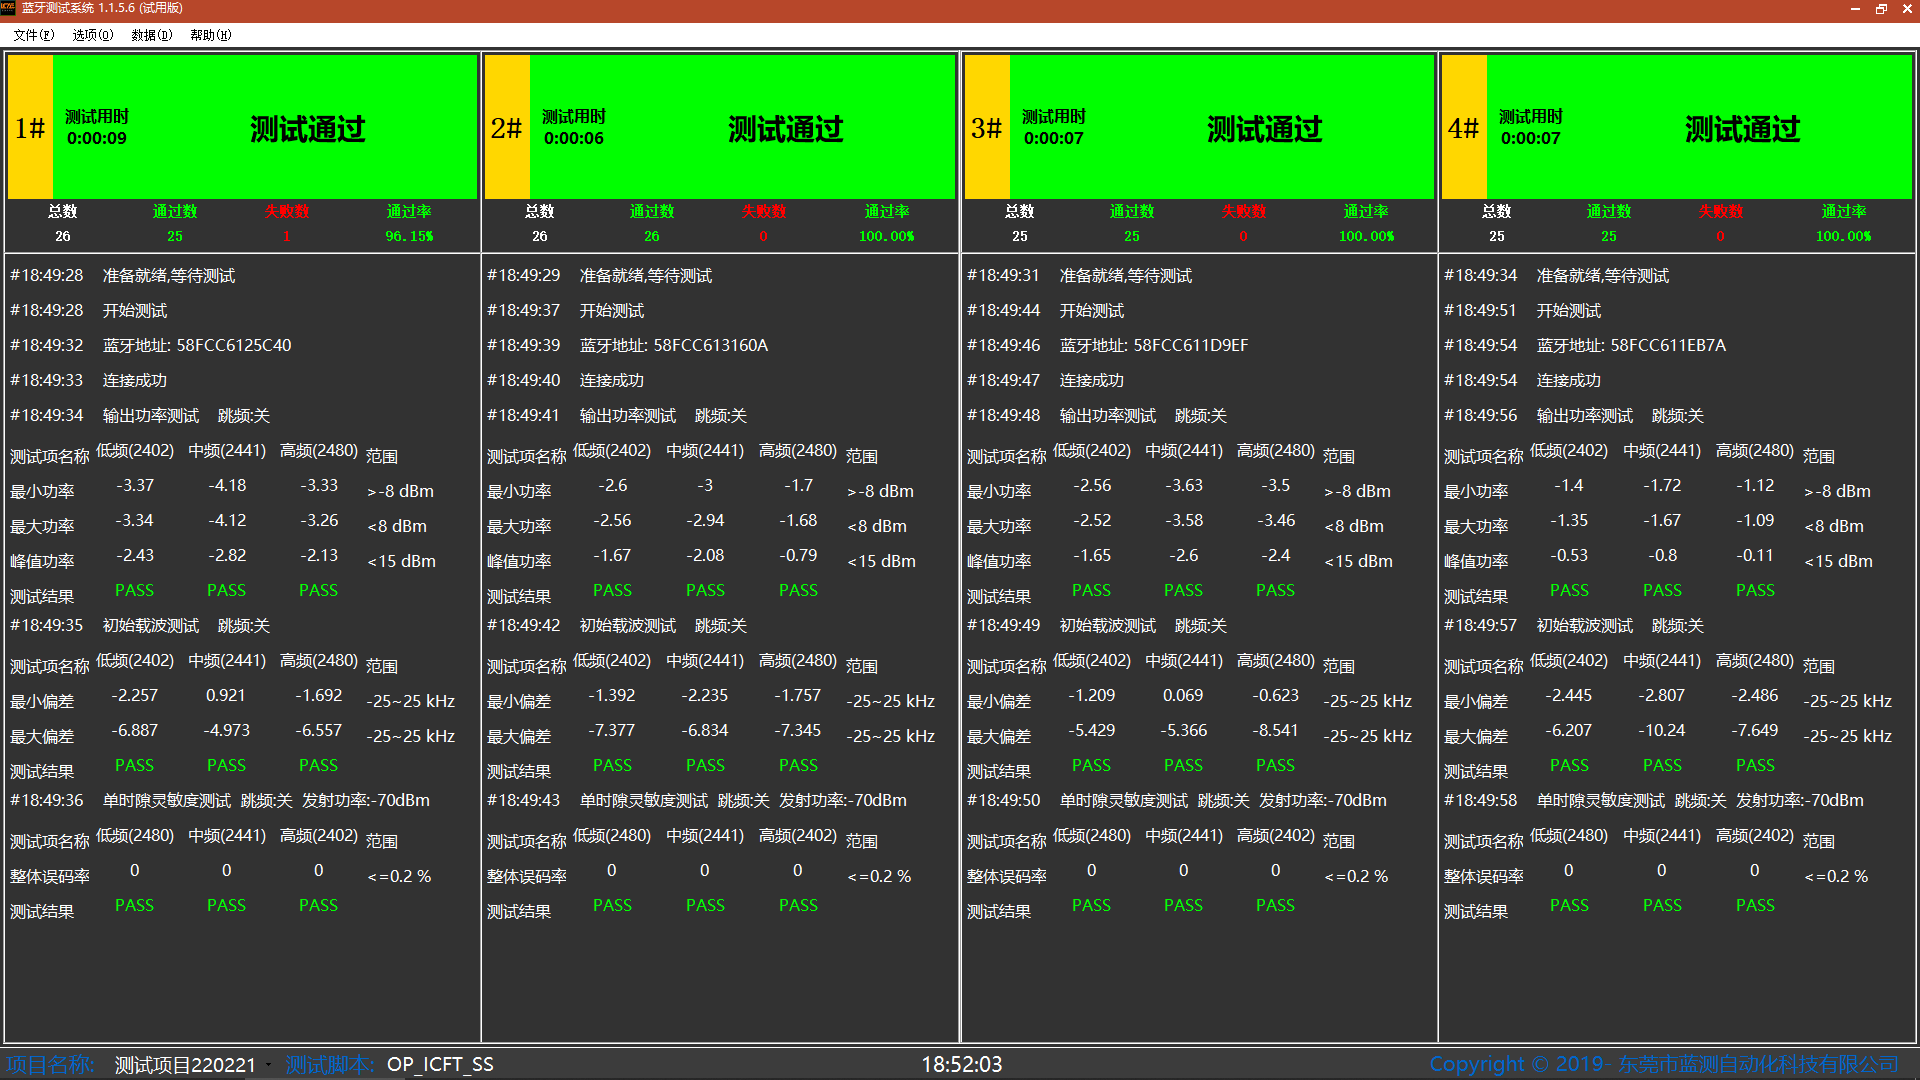Click min power value -3.37 in channel 1
This screenshot has height=1080, width=1920.
[x=135, y=485]
